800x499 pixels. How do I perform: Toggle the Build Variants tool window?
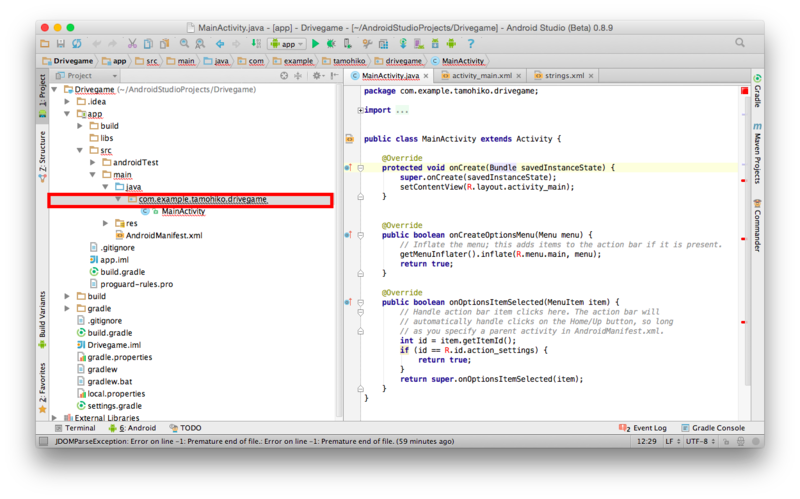pyautogui.click(x=42, y=319)
